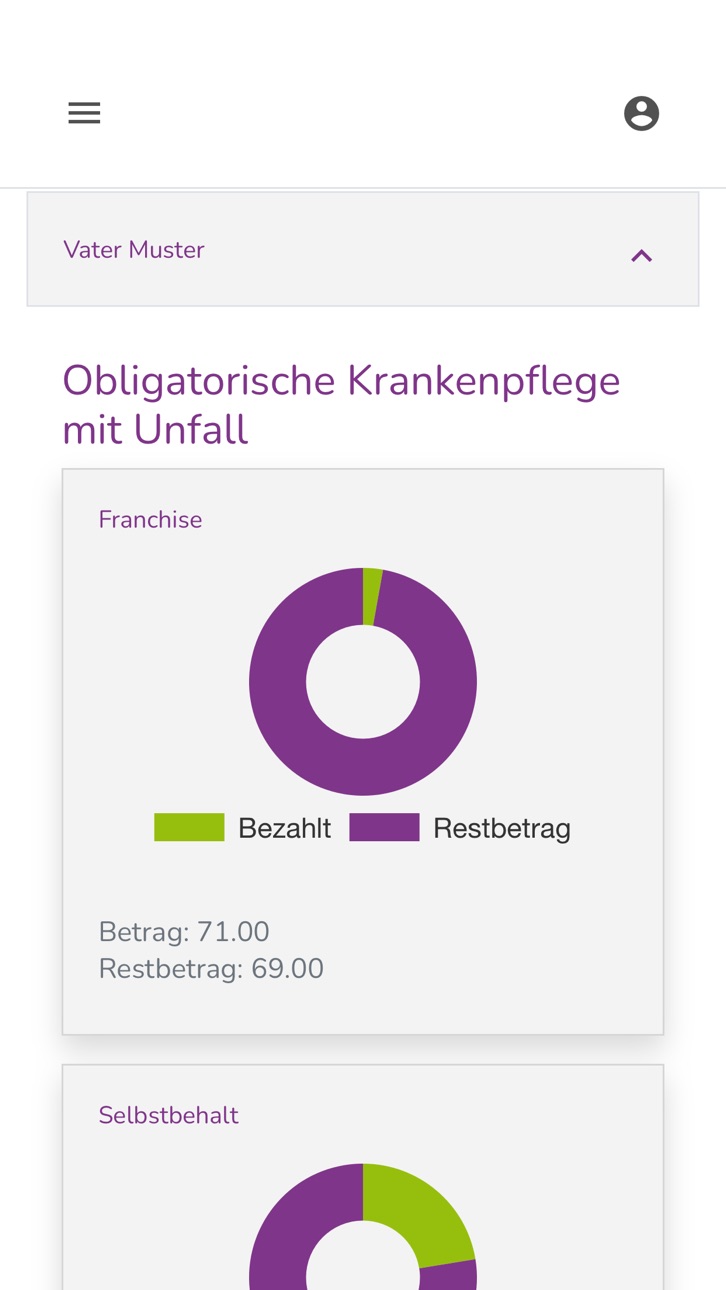726x1290 pixels.
Task: Click the green Bezahlt legend color box
Action: tap(189, 828)
